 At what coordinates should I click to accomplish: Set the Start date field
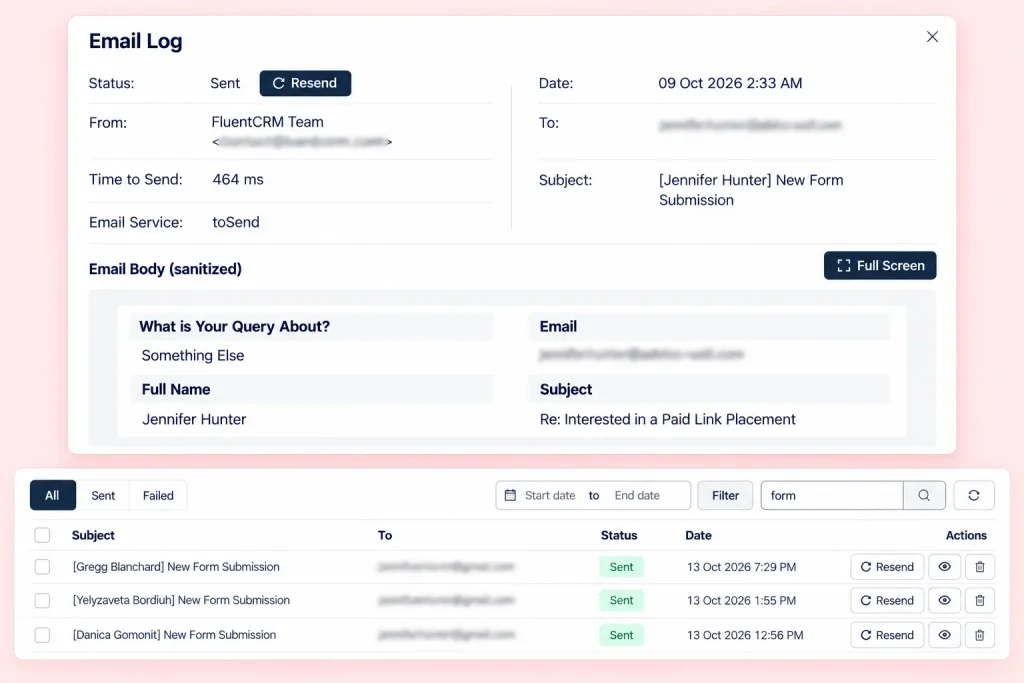click(x=550, y=496)
